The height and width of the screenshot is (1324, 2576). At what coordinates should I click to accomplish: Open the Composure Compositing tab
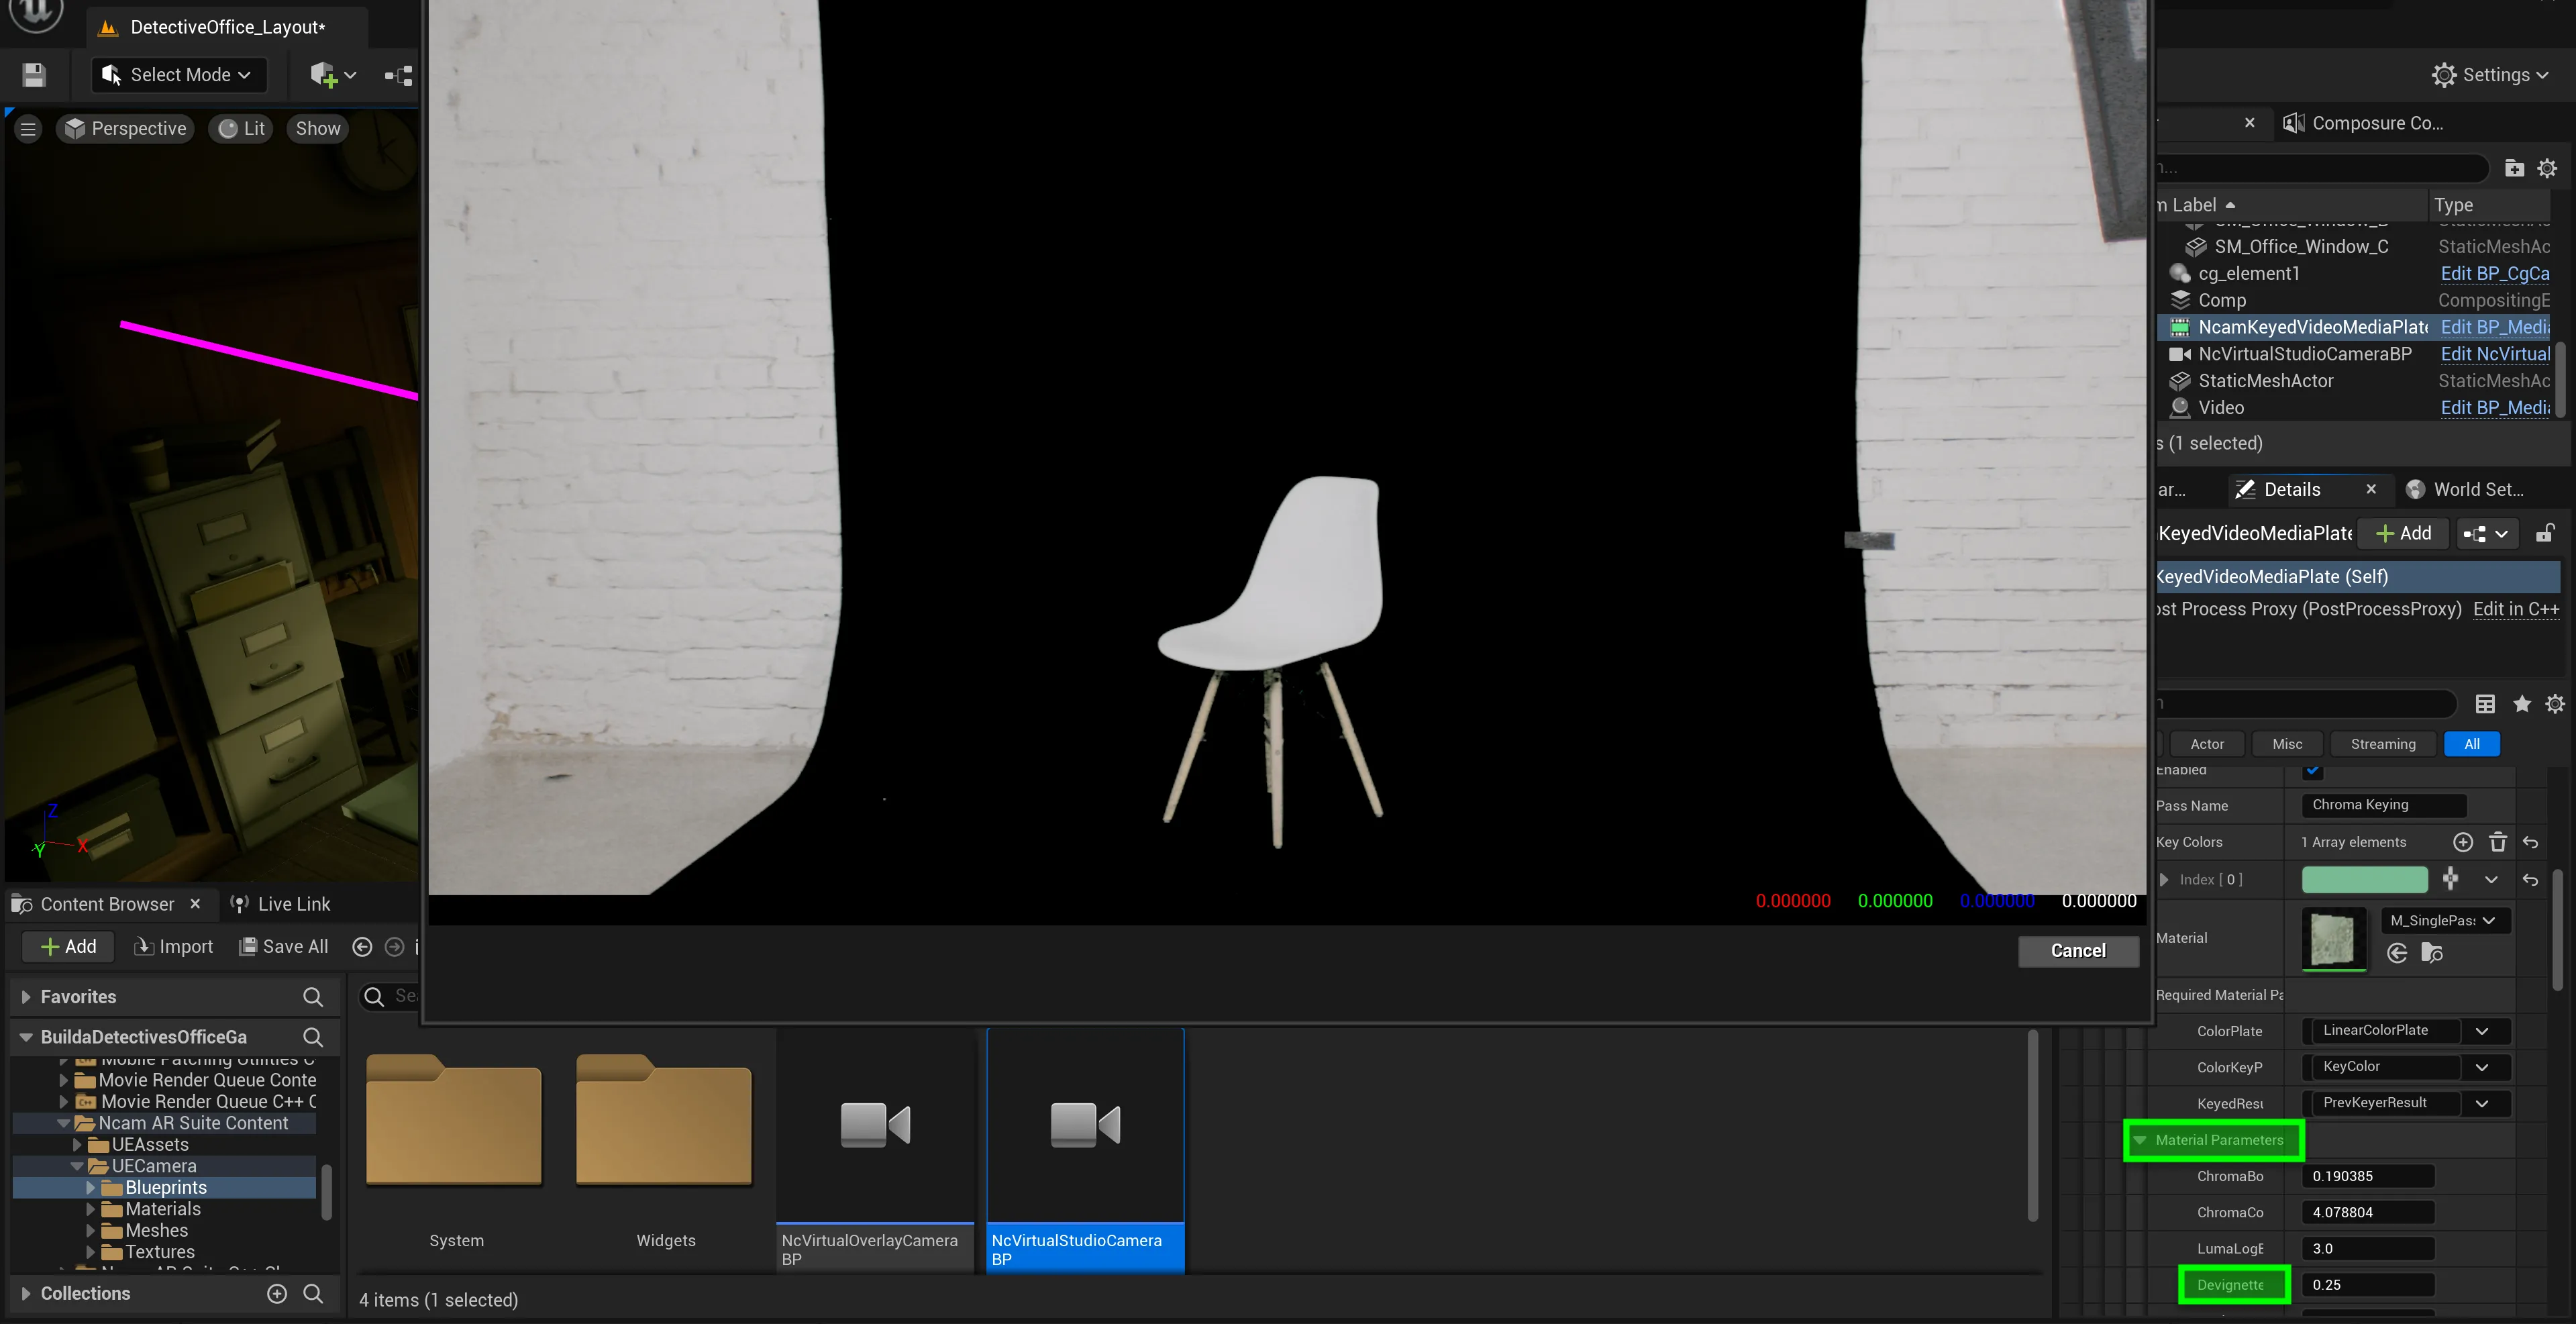[2363, 123]
